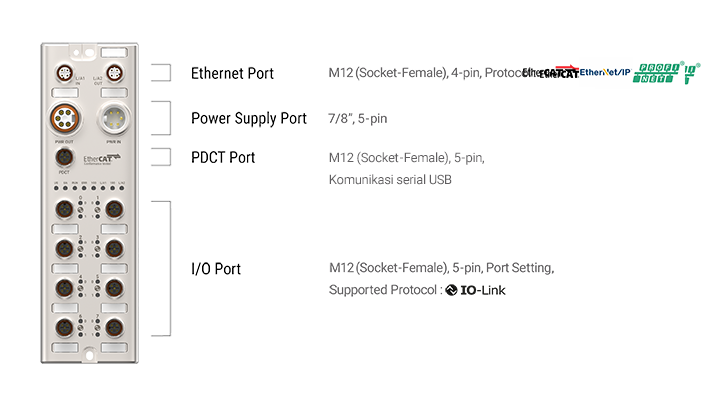Screen dimensions: 720x408
Task: Click I/O port 0 connector
Action: [x=65, y=209]
